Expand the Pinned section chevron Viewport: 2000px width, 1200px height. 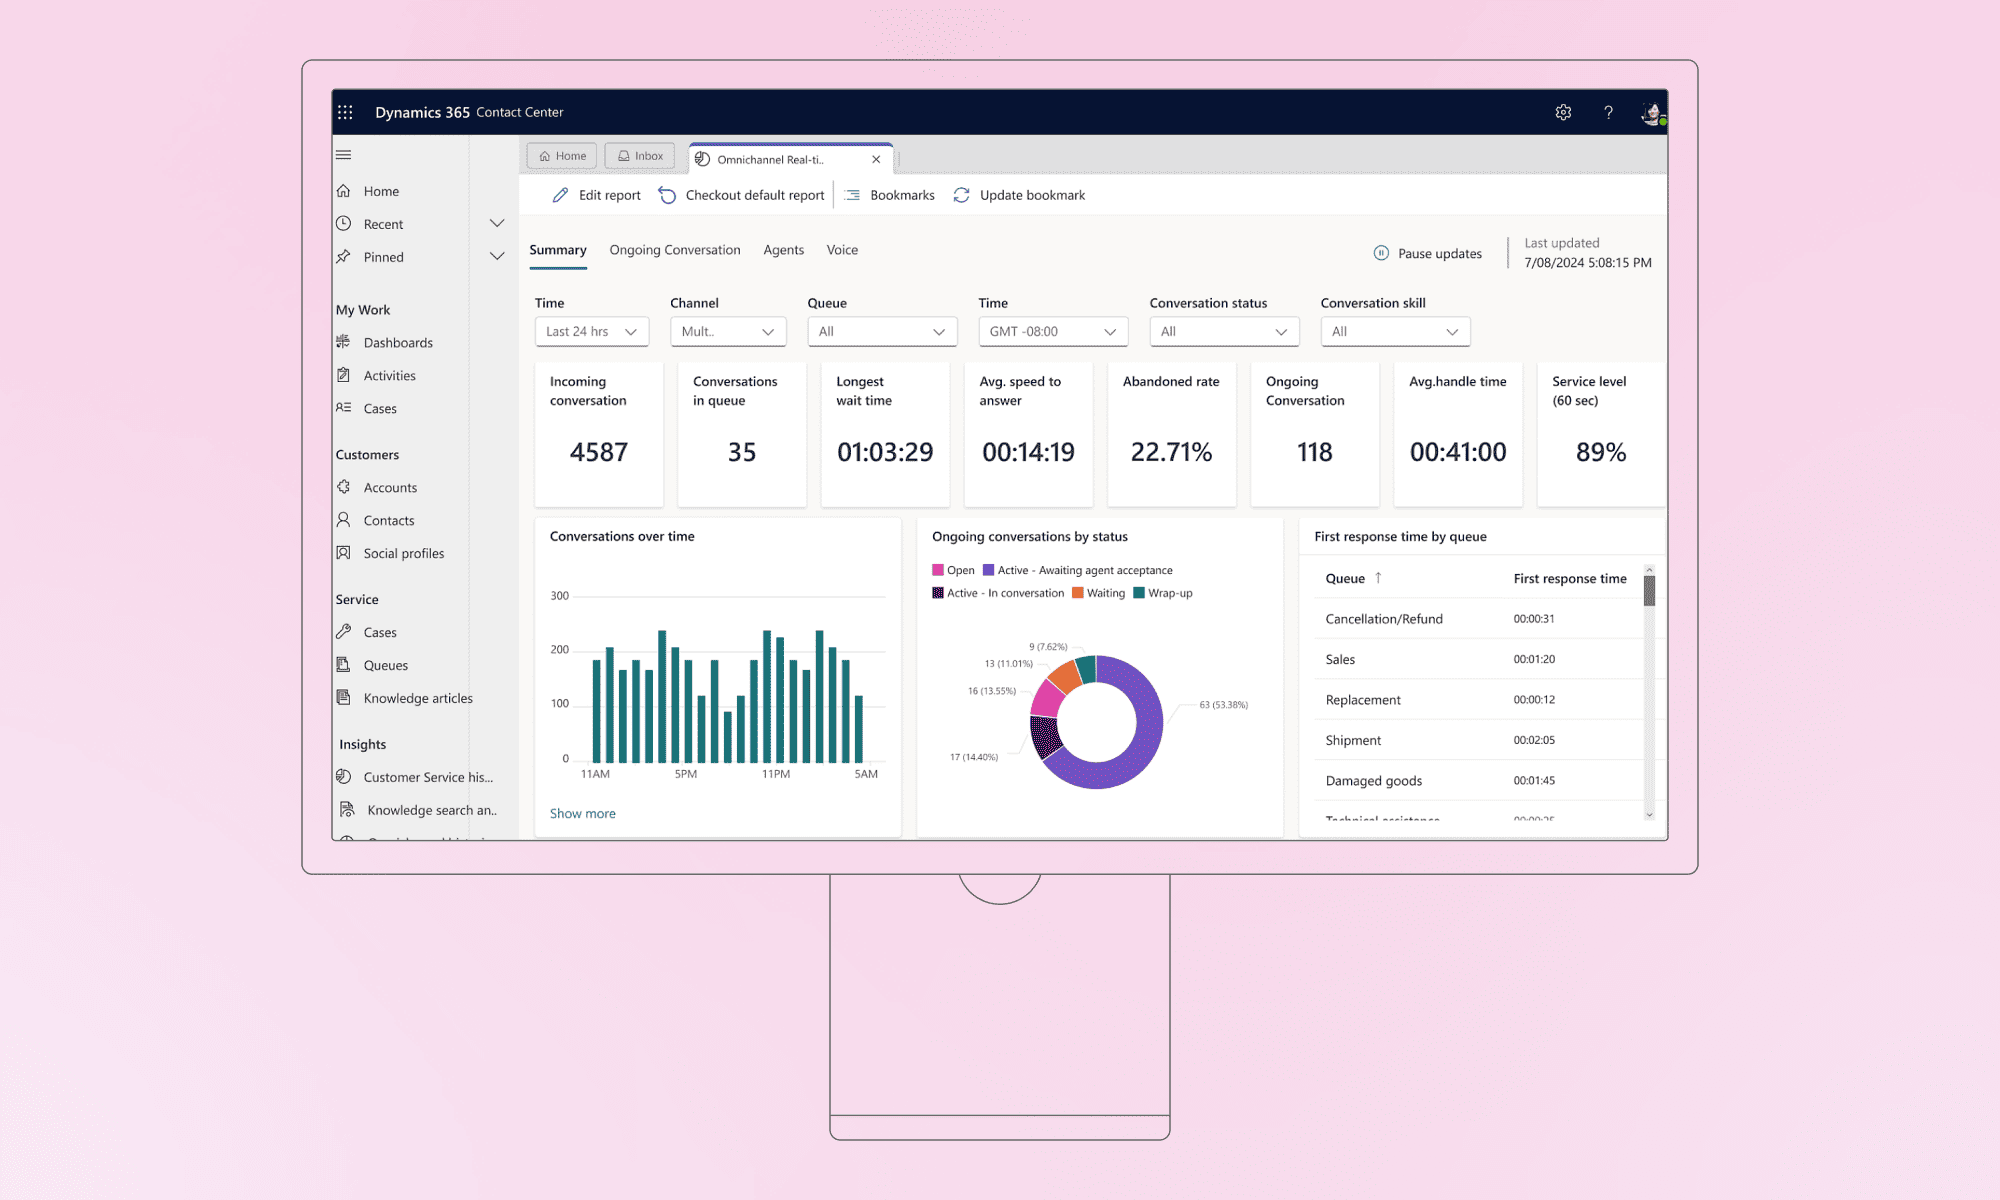pyautogui.click(x=497, y=256)
